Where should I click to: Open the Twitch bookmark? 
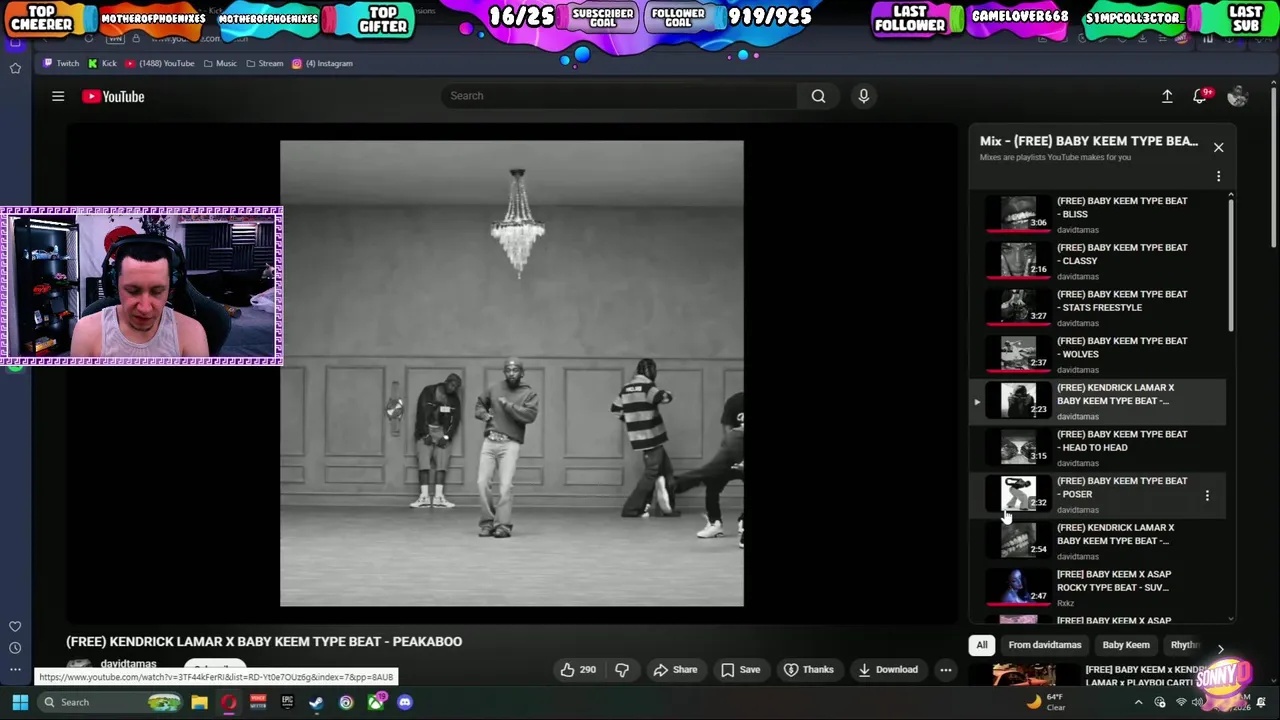click(x=61, y=63)
